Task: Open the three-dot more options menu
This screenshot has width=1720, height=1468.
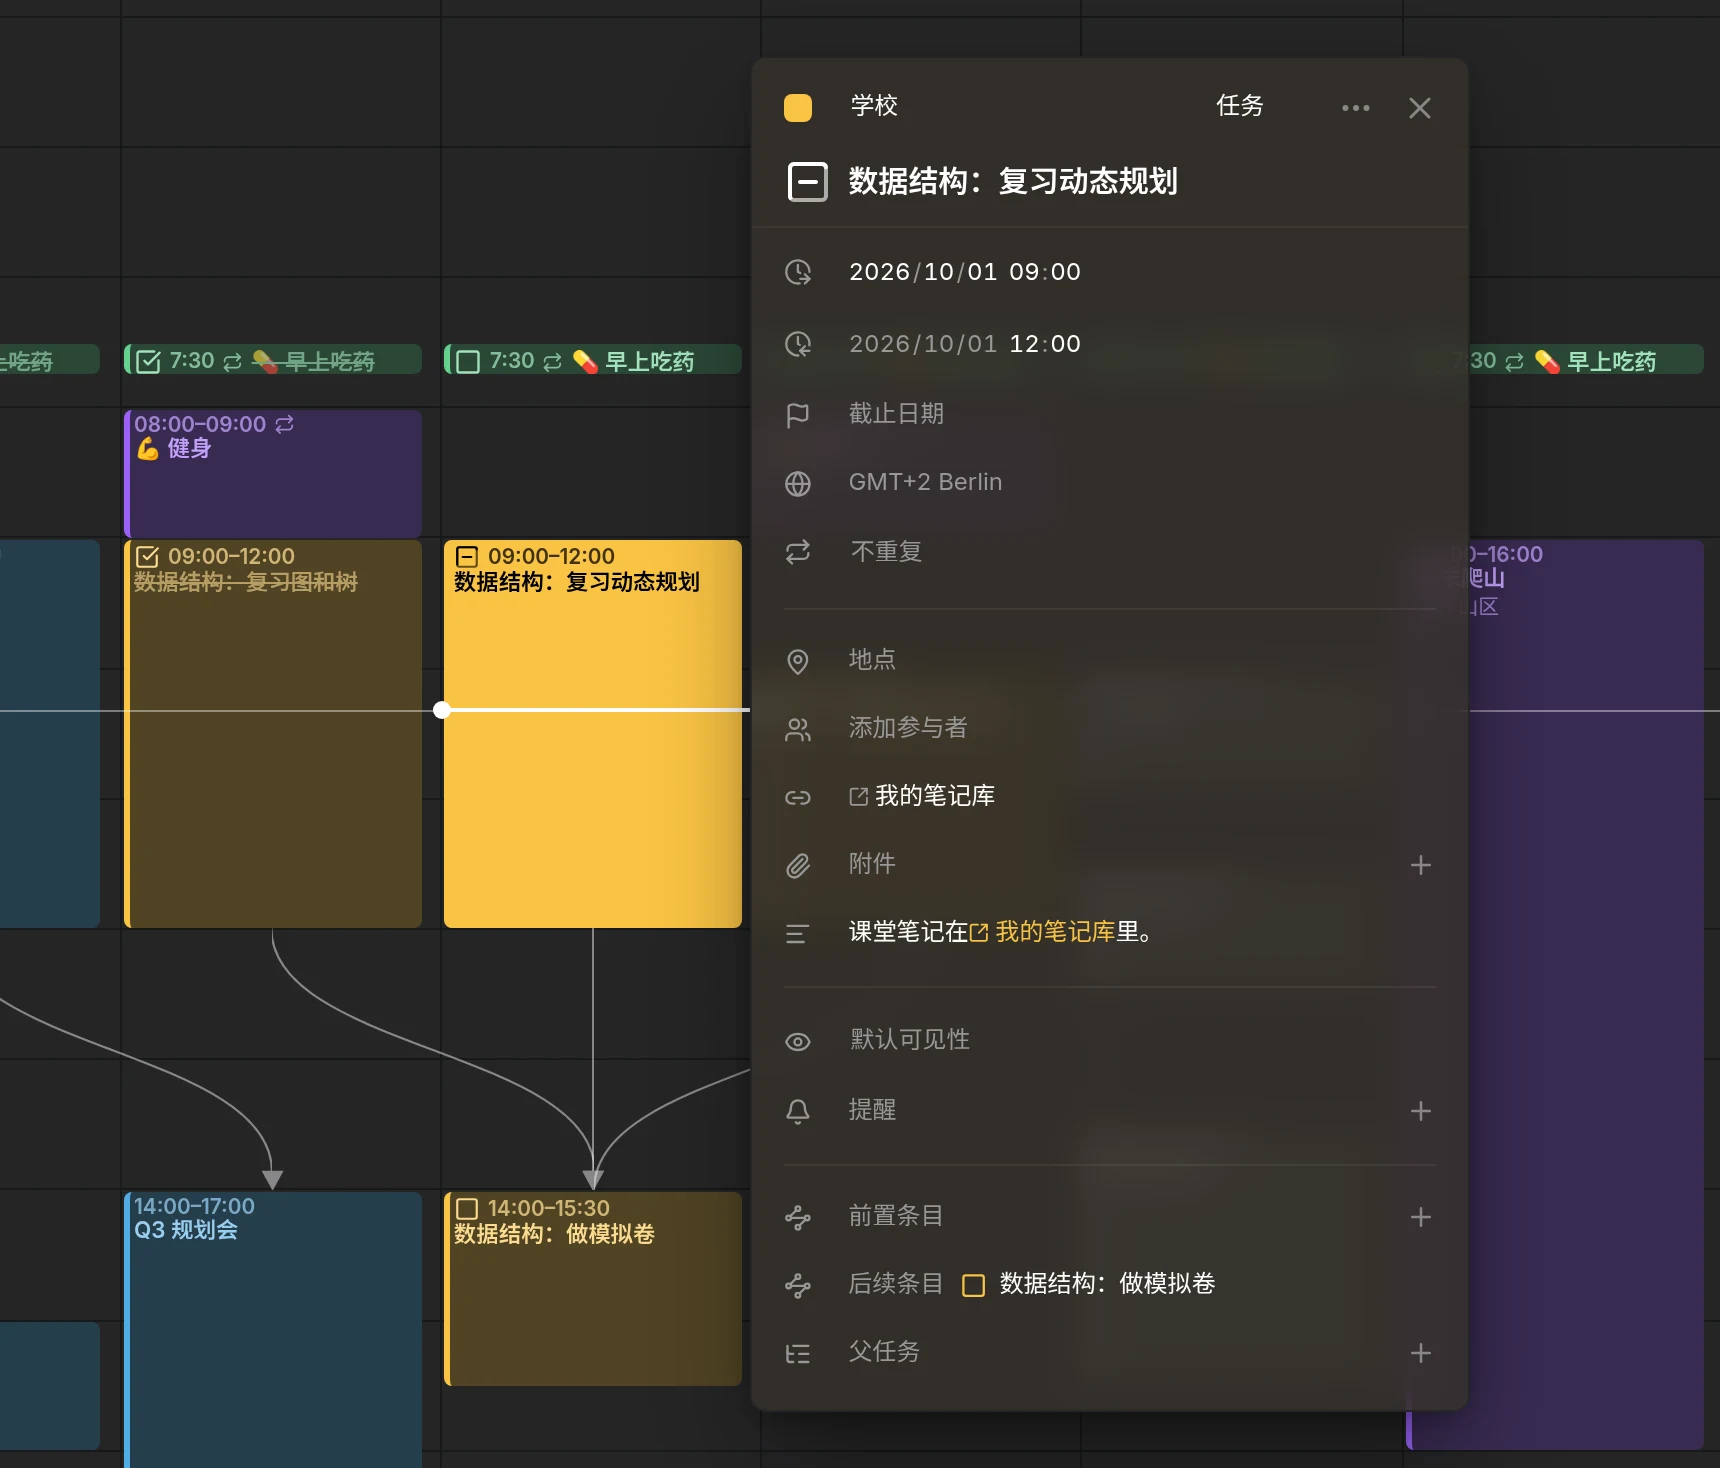Action: [1355, 108]
